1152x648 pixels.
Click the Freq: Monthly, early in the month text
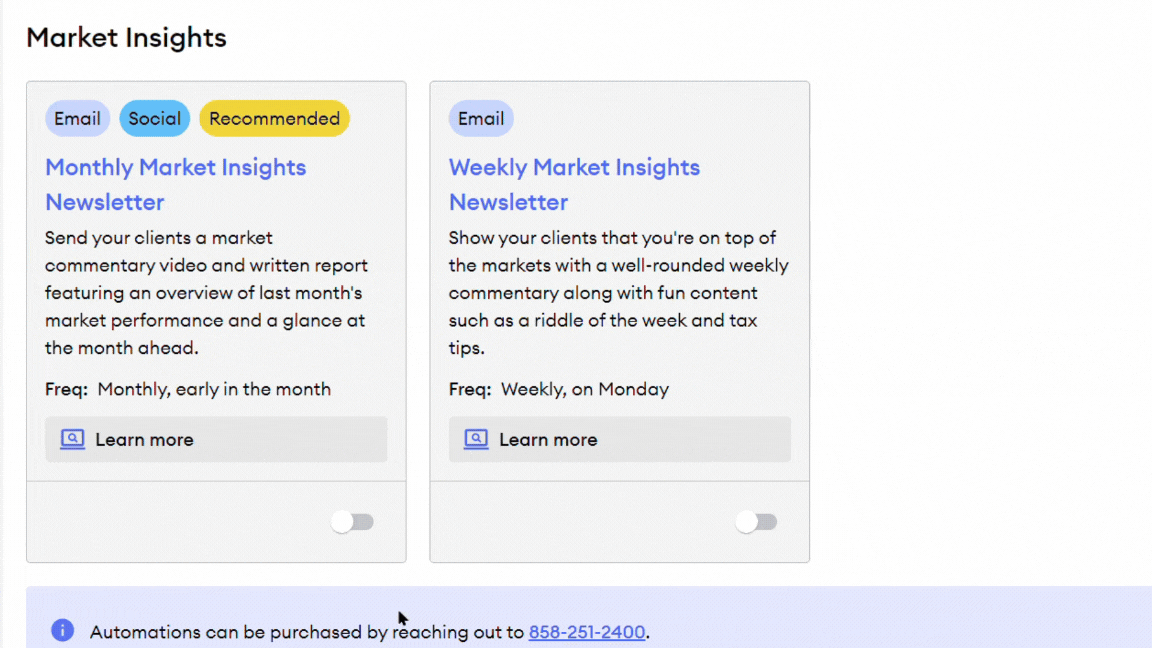pos(188,389)
